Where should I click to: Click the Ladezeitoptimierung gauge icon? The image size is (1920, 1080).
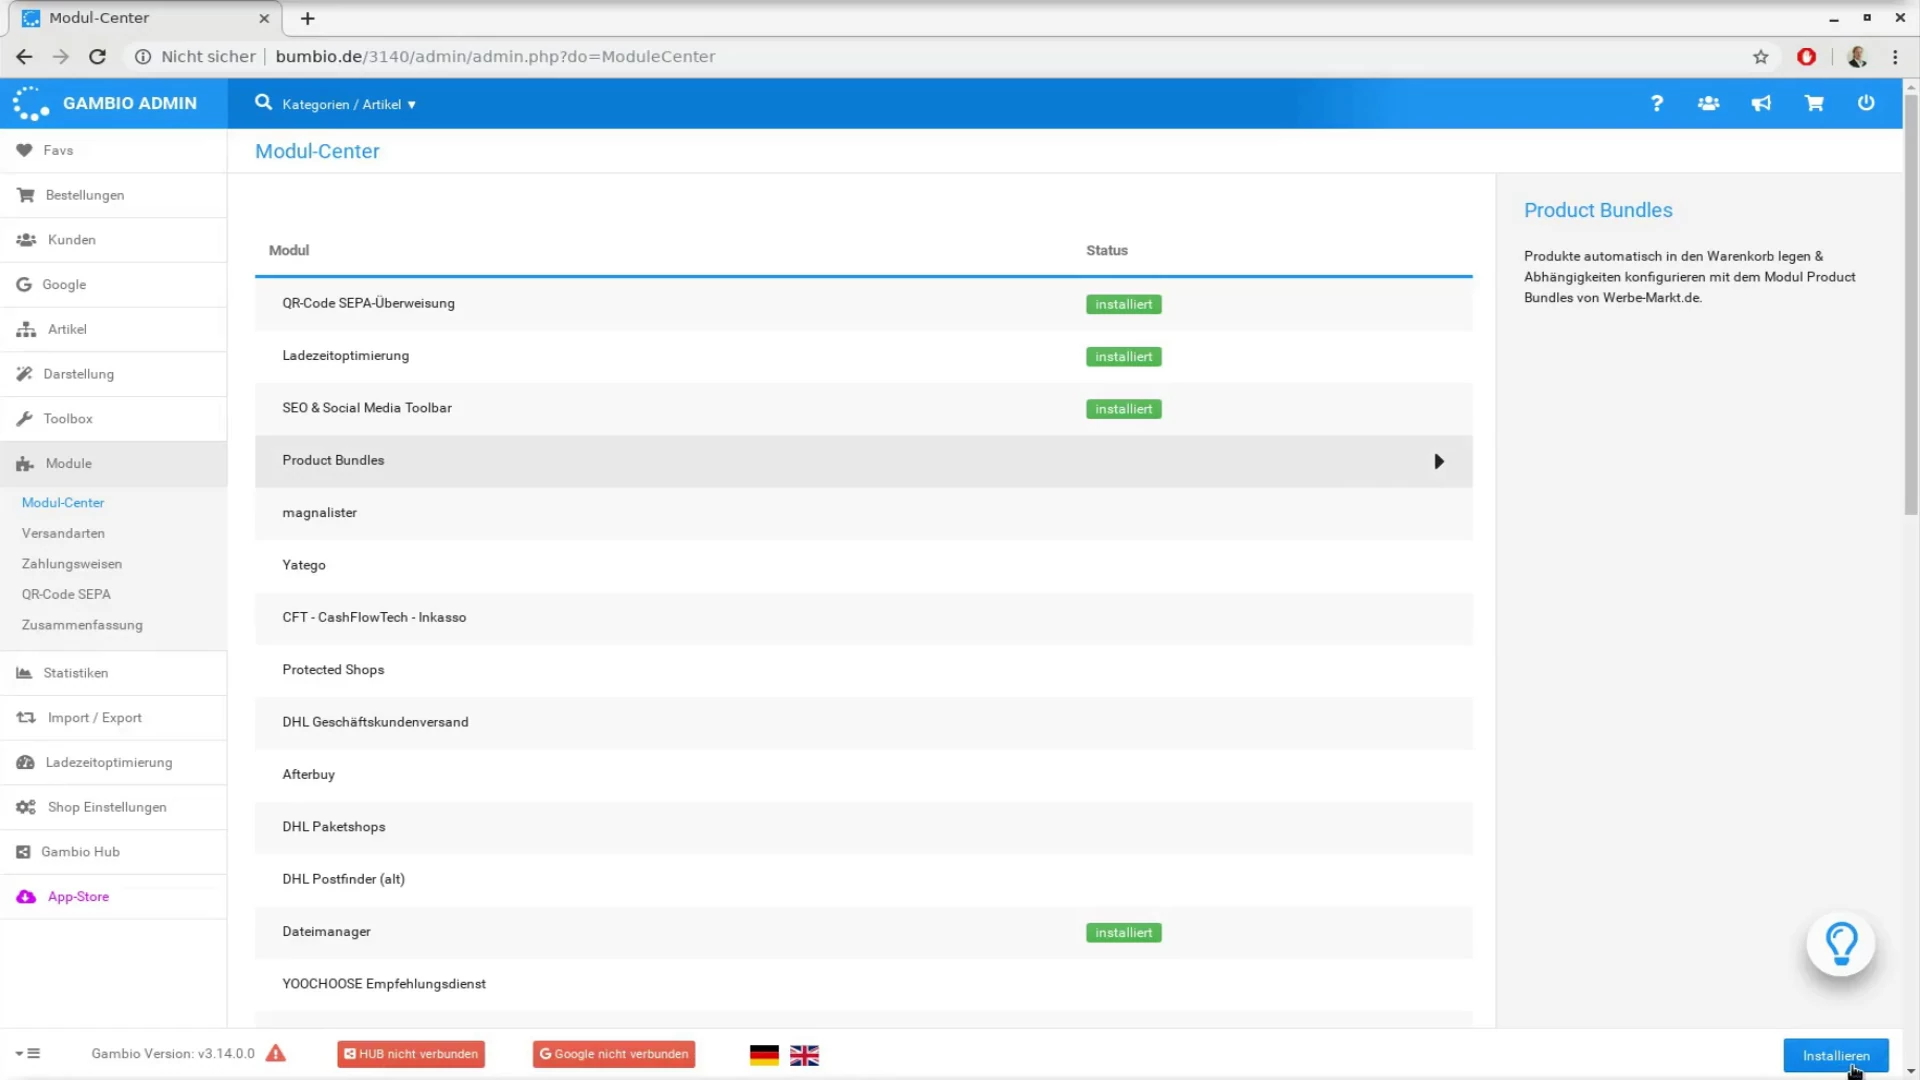(x=25, y=762)
